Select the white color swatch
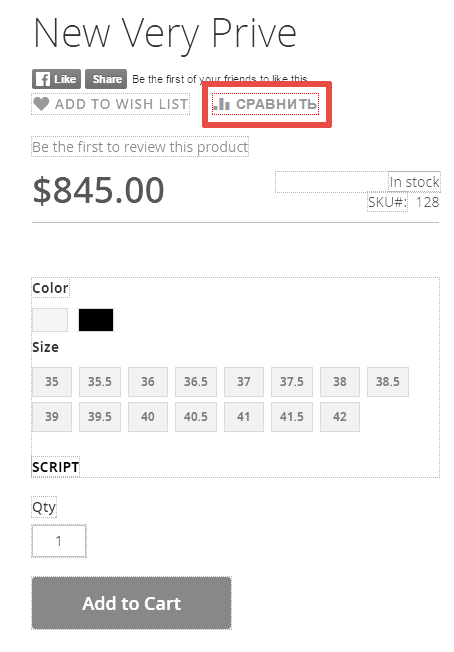This screenshot has width=454, height=652. point(50,320)
